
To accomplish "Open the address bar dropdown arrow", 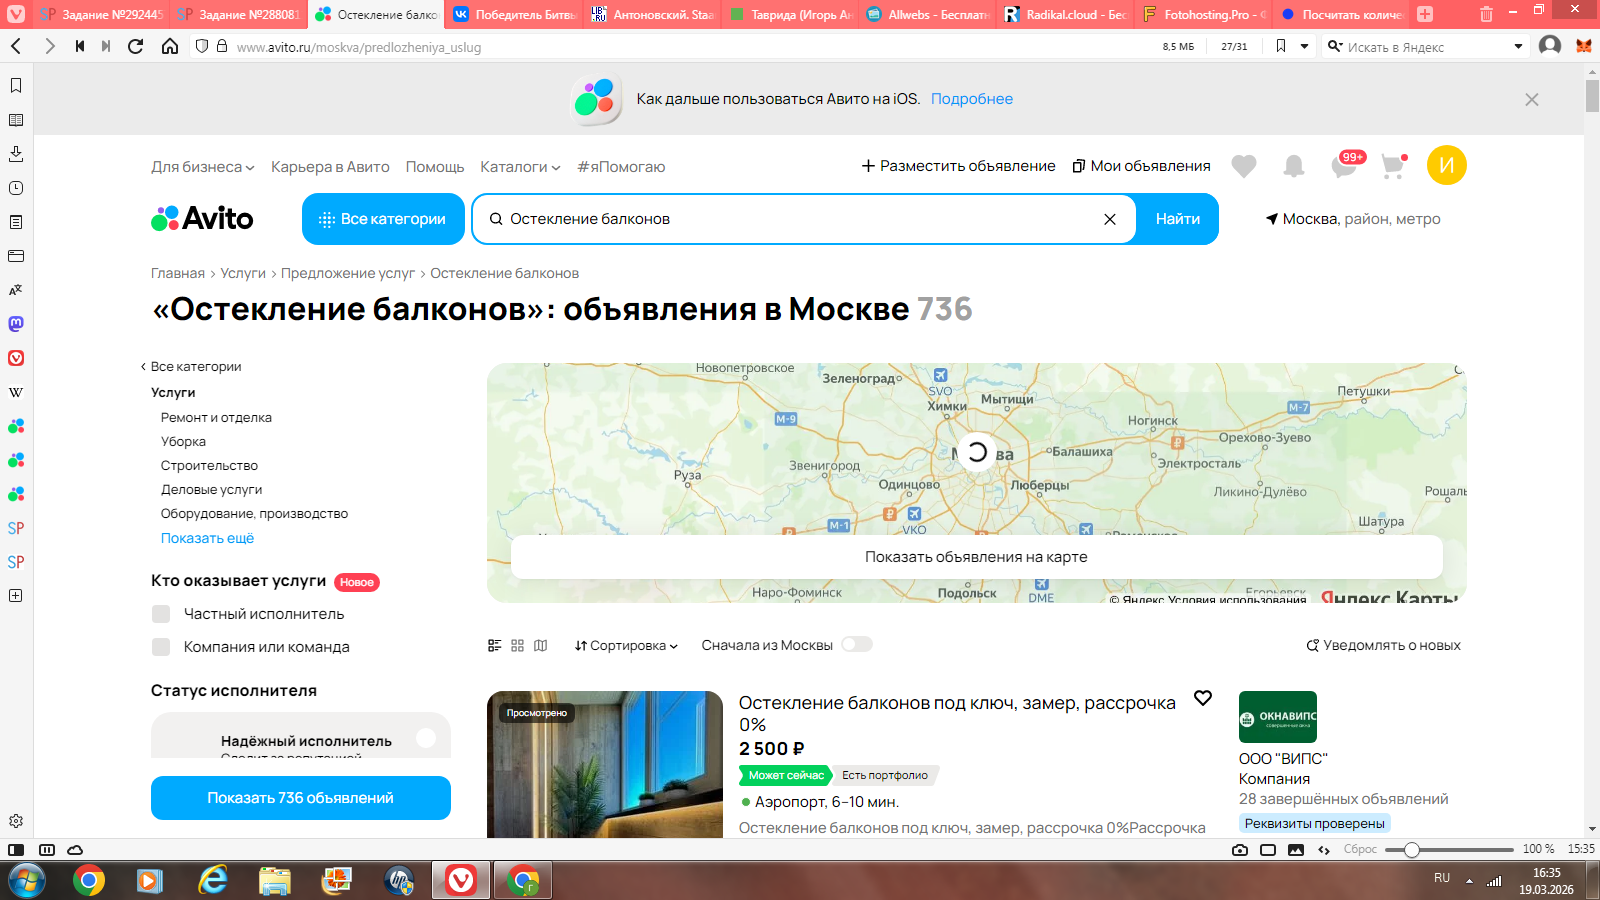I will [1304, 46].
